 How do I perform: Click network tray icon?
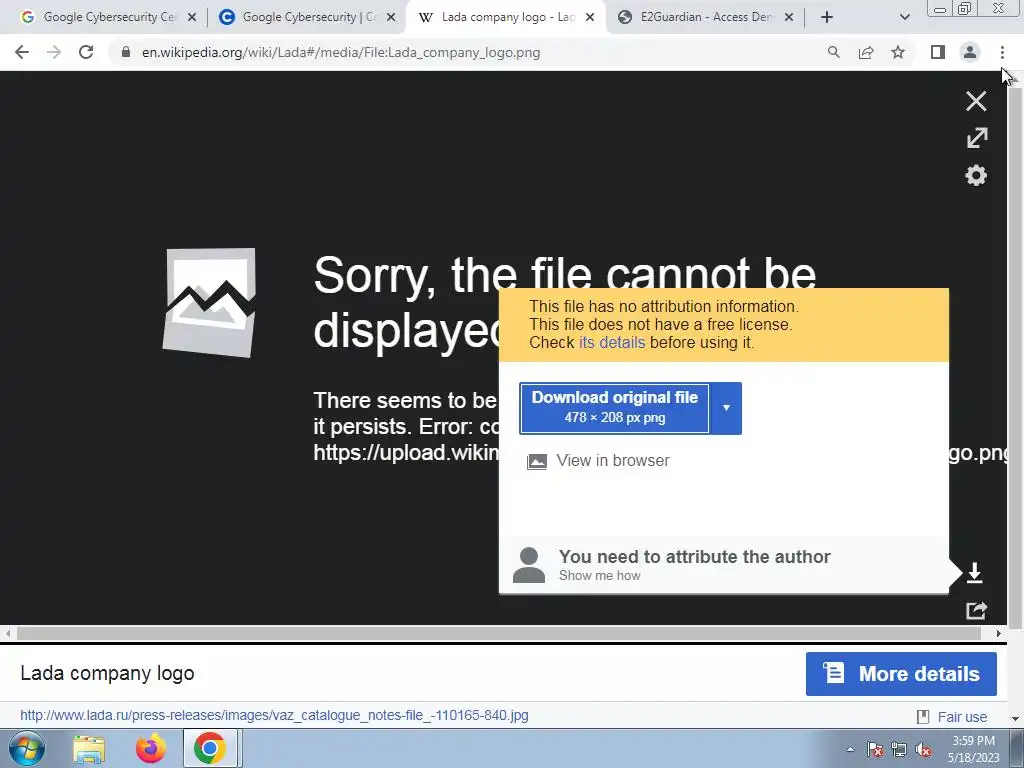point(899,750)
